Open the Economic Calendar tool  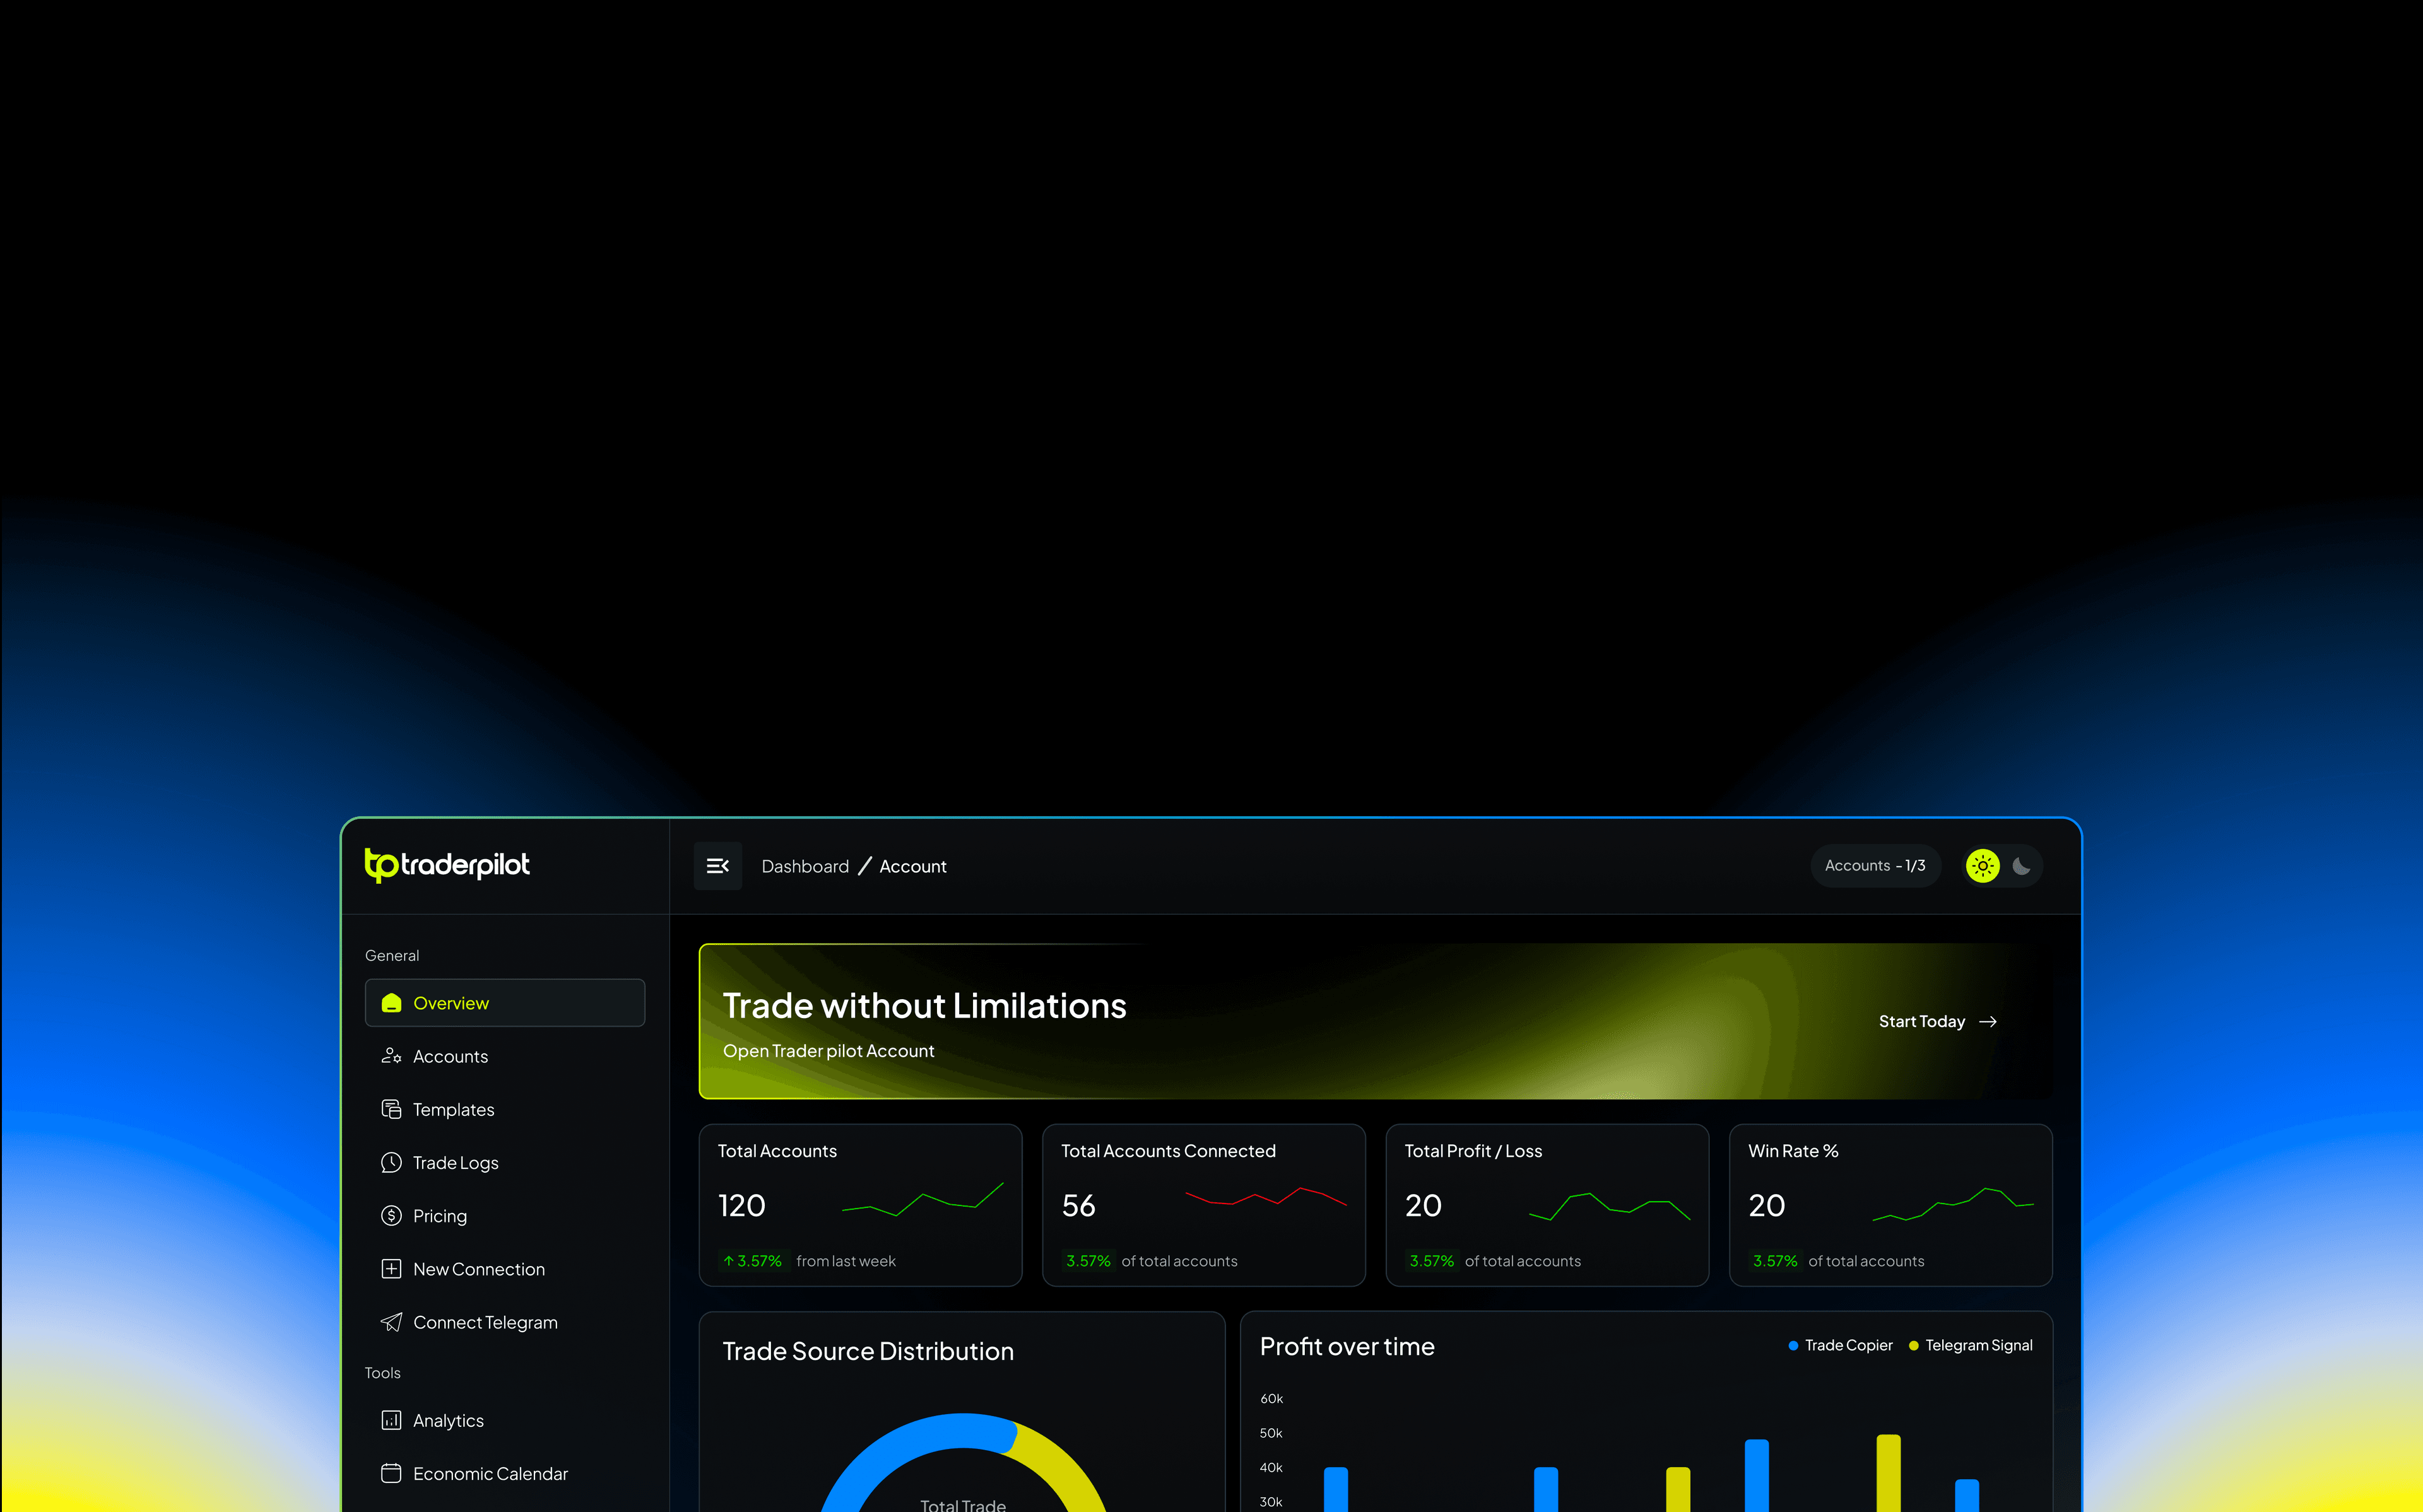click(505, 1473)
